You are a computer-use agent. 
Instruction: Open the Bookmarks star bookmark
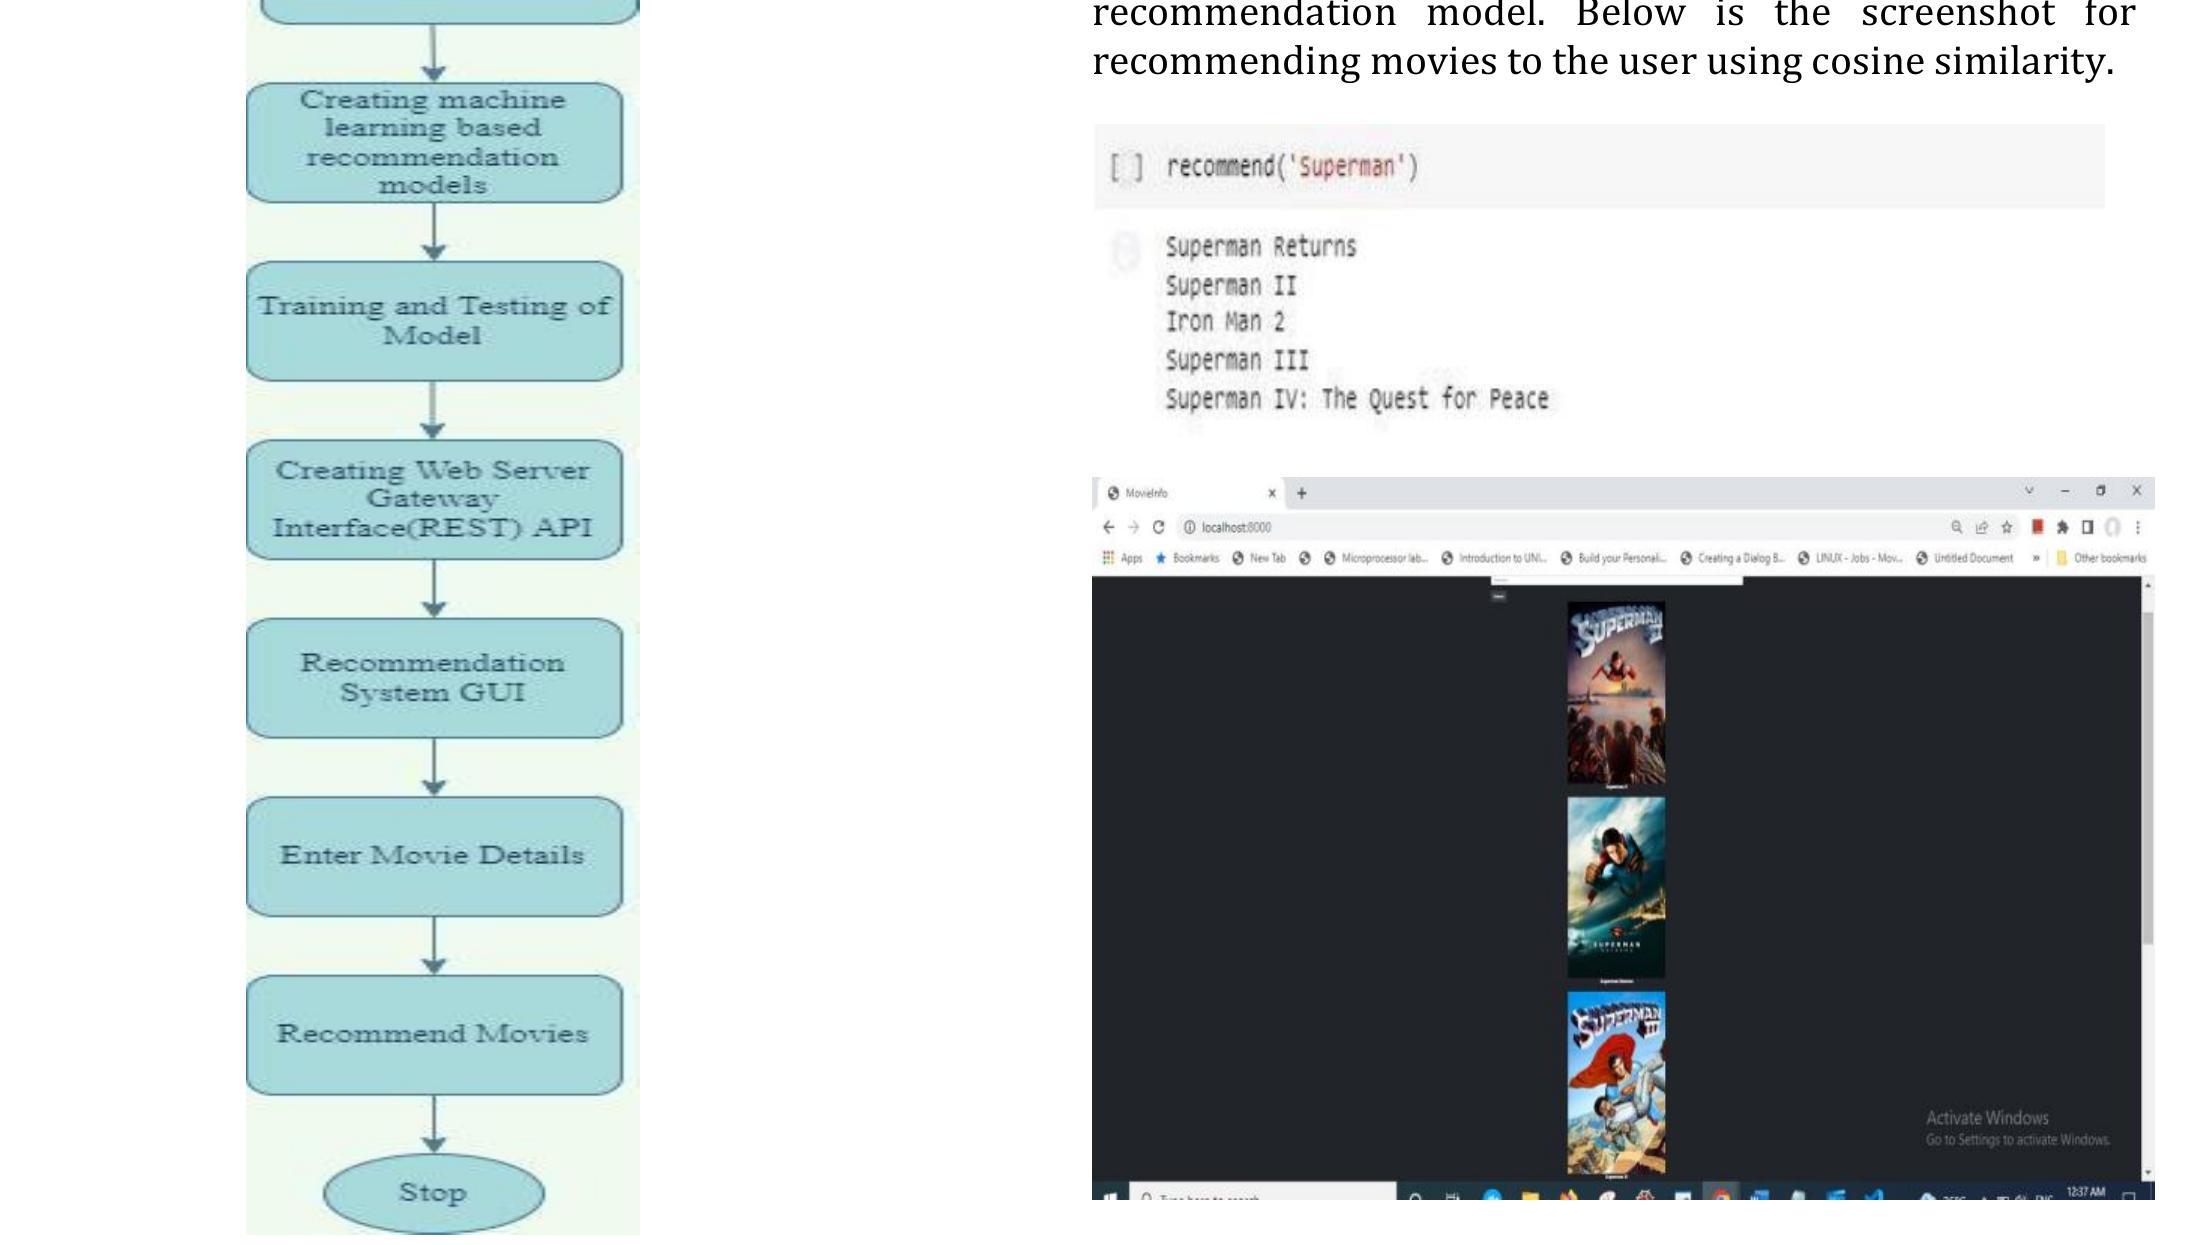1187,558
